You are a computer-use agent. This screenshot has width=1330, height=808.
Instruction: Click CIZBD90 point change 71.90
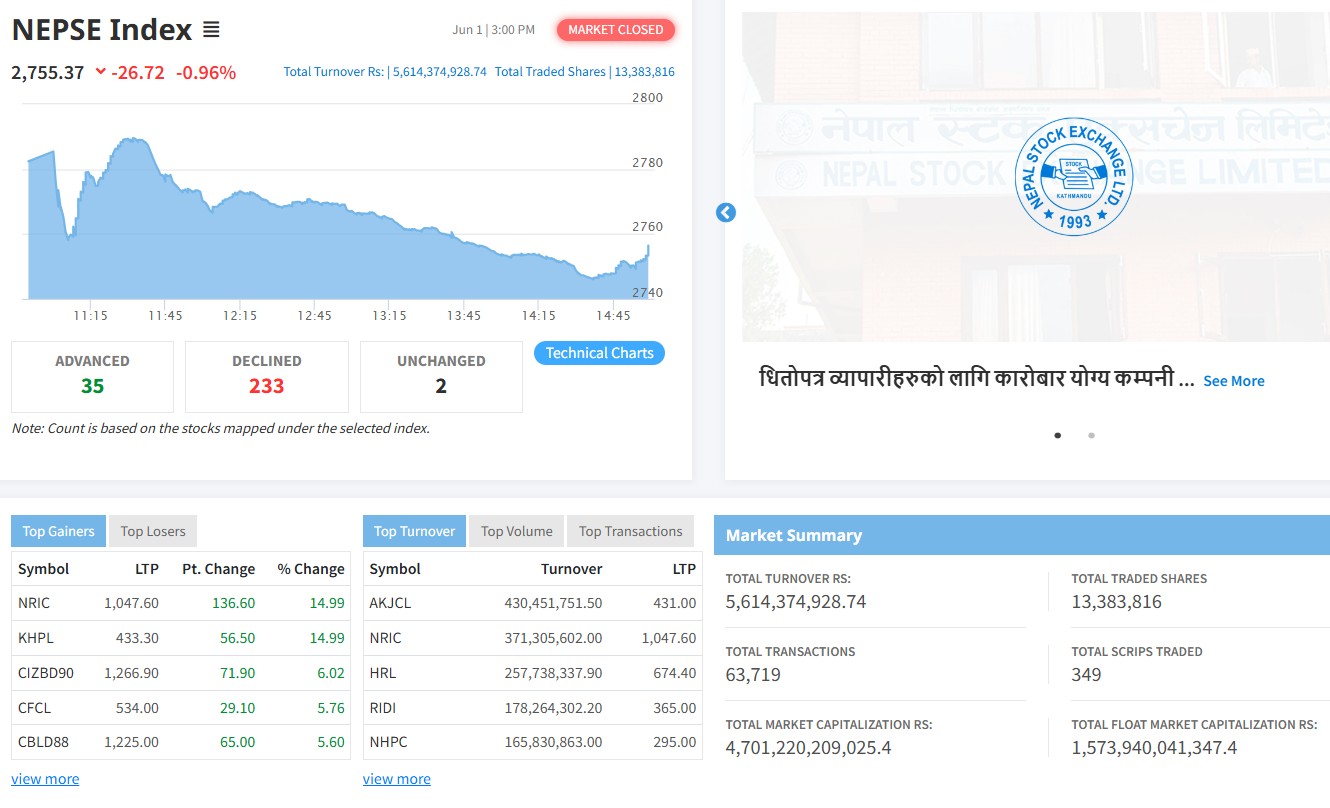tap(238, 673)
